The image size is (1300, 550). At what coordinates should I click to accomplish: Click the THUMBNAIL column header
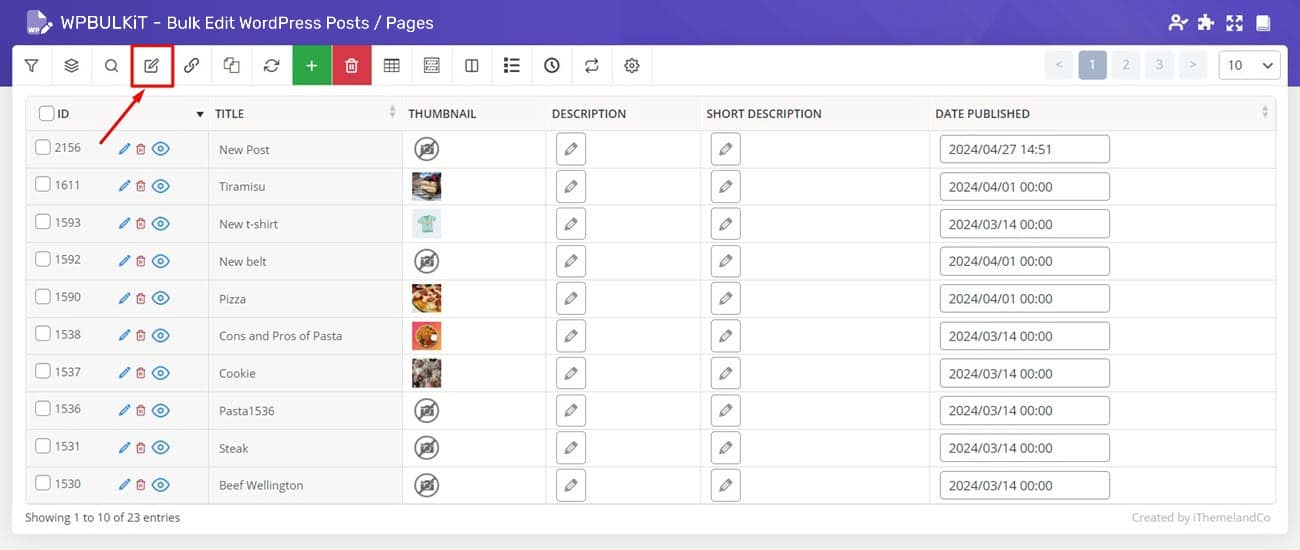tap(442, 114)
